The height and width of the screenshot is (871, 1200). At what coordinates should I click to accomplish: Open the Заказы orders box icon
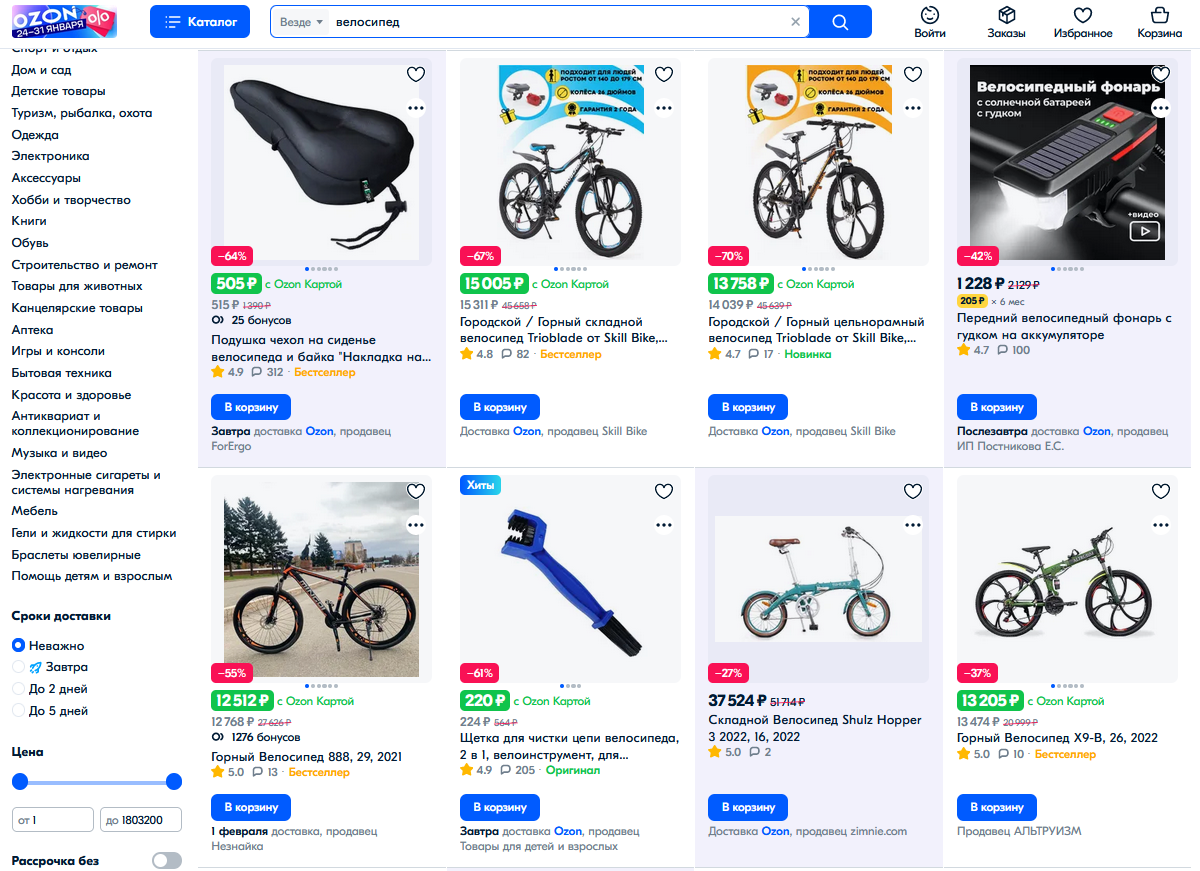click(1006, 22)
